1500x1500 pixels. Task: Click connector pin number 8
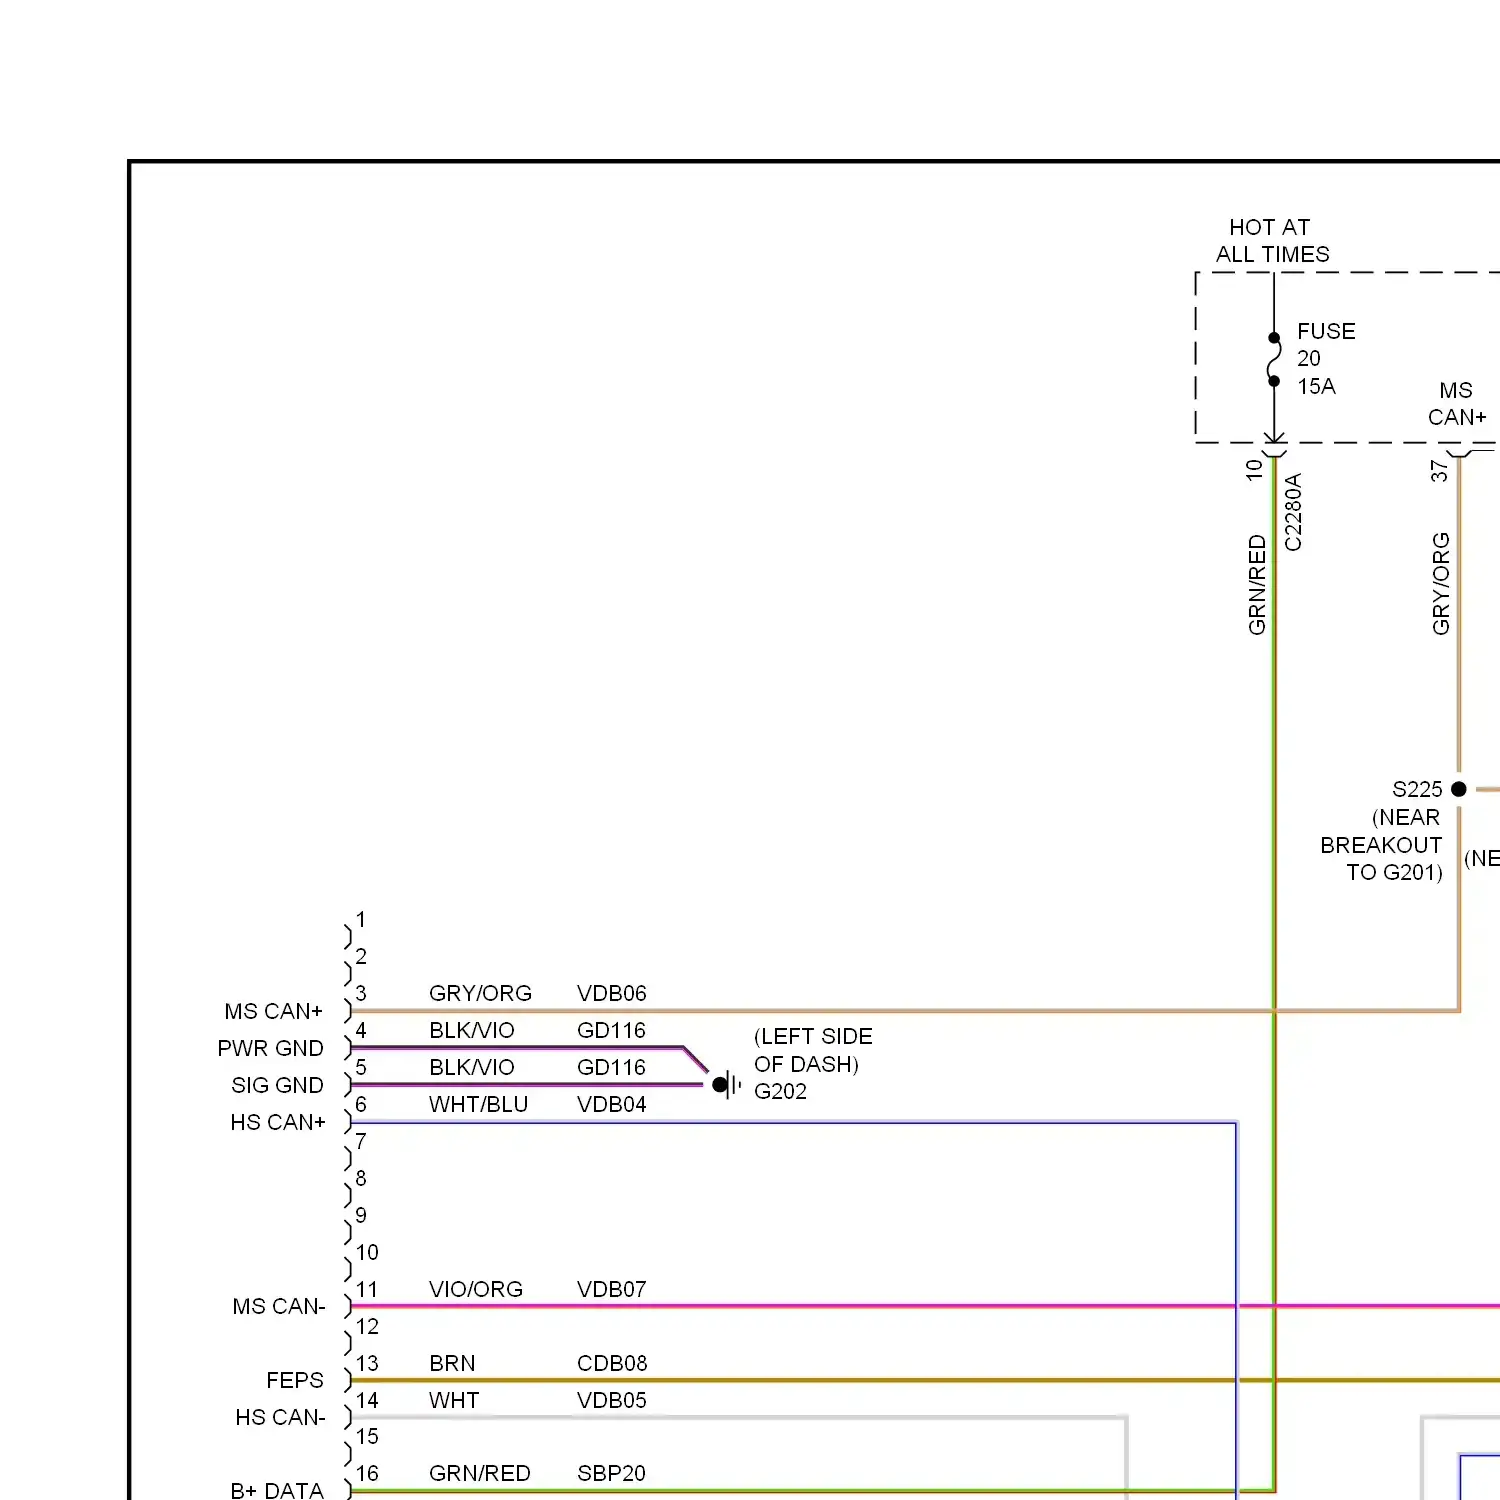361,1178
